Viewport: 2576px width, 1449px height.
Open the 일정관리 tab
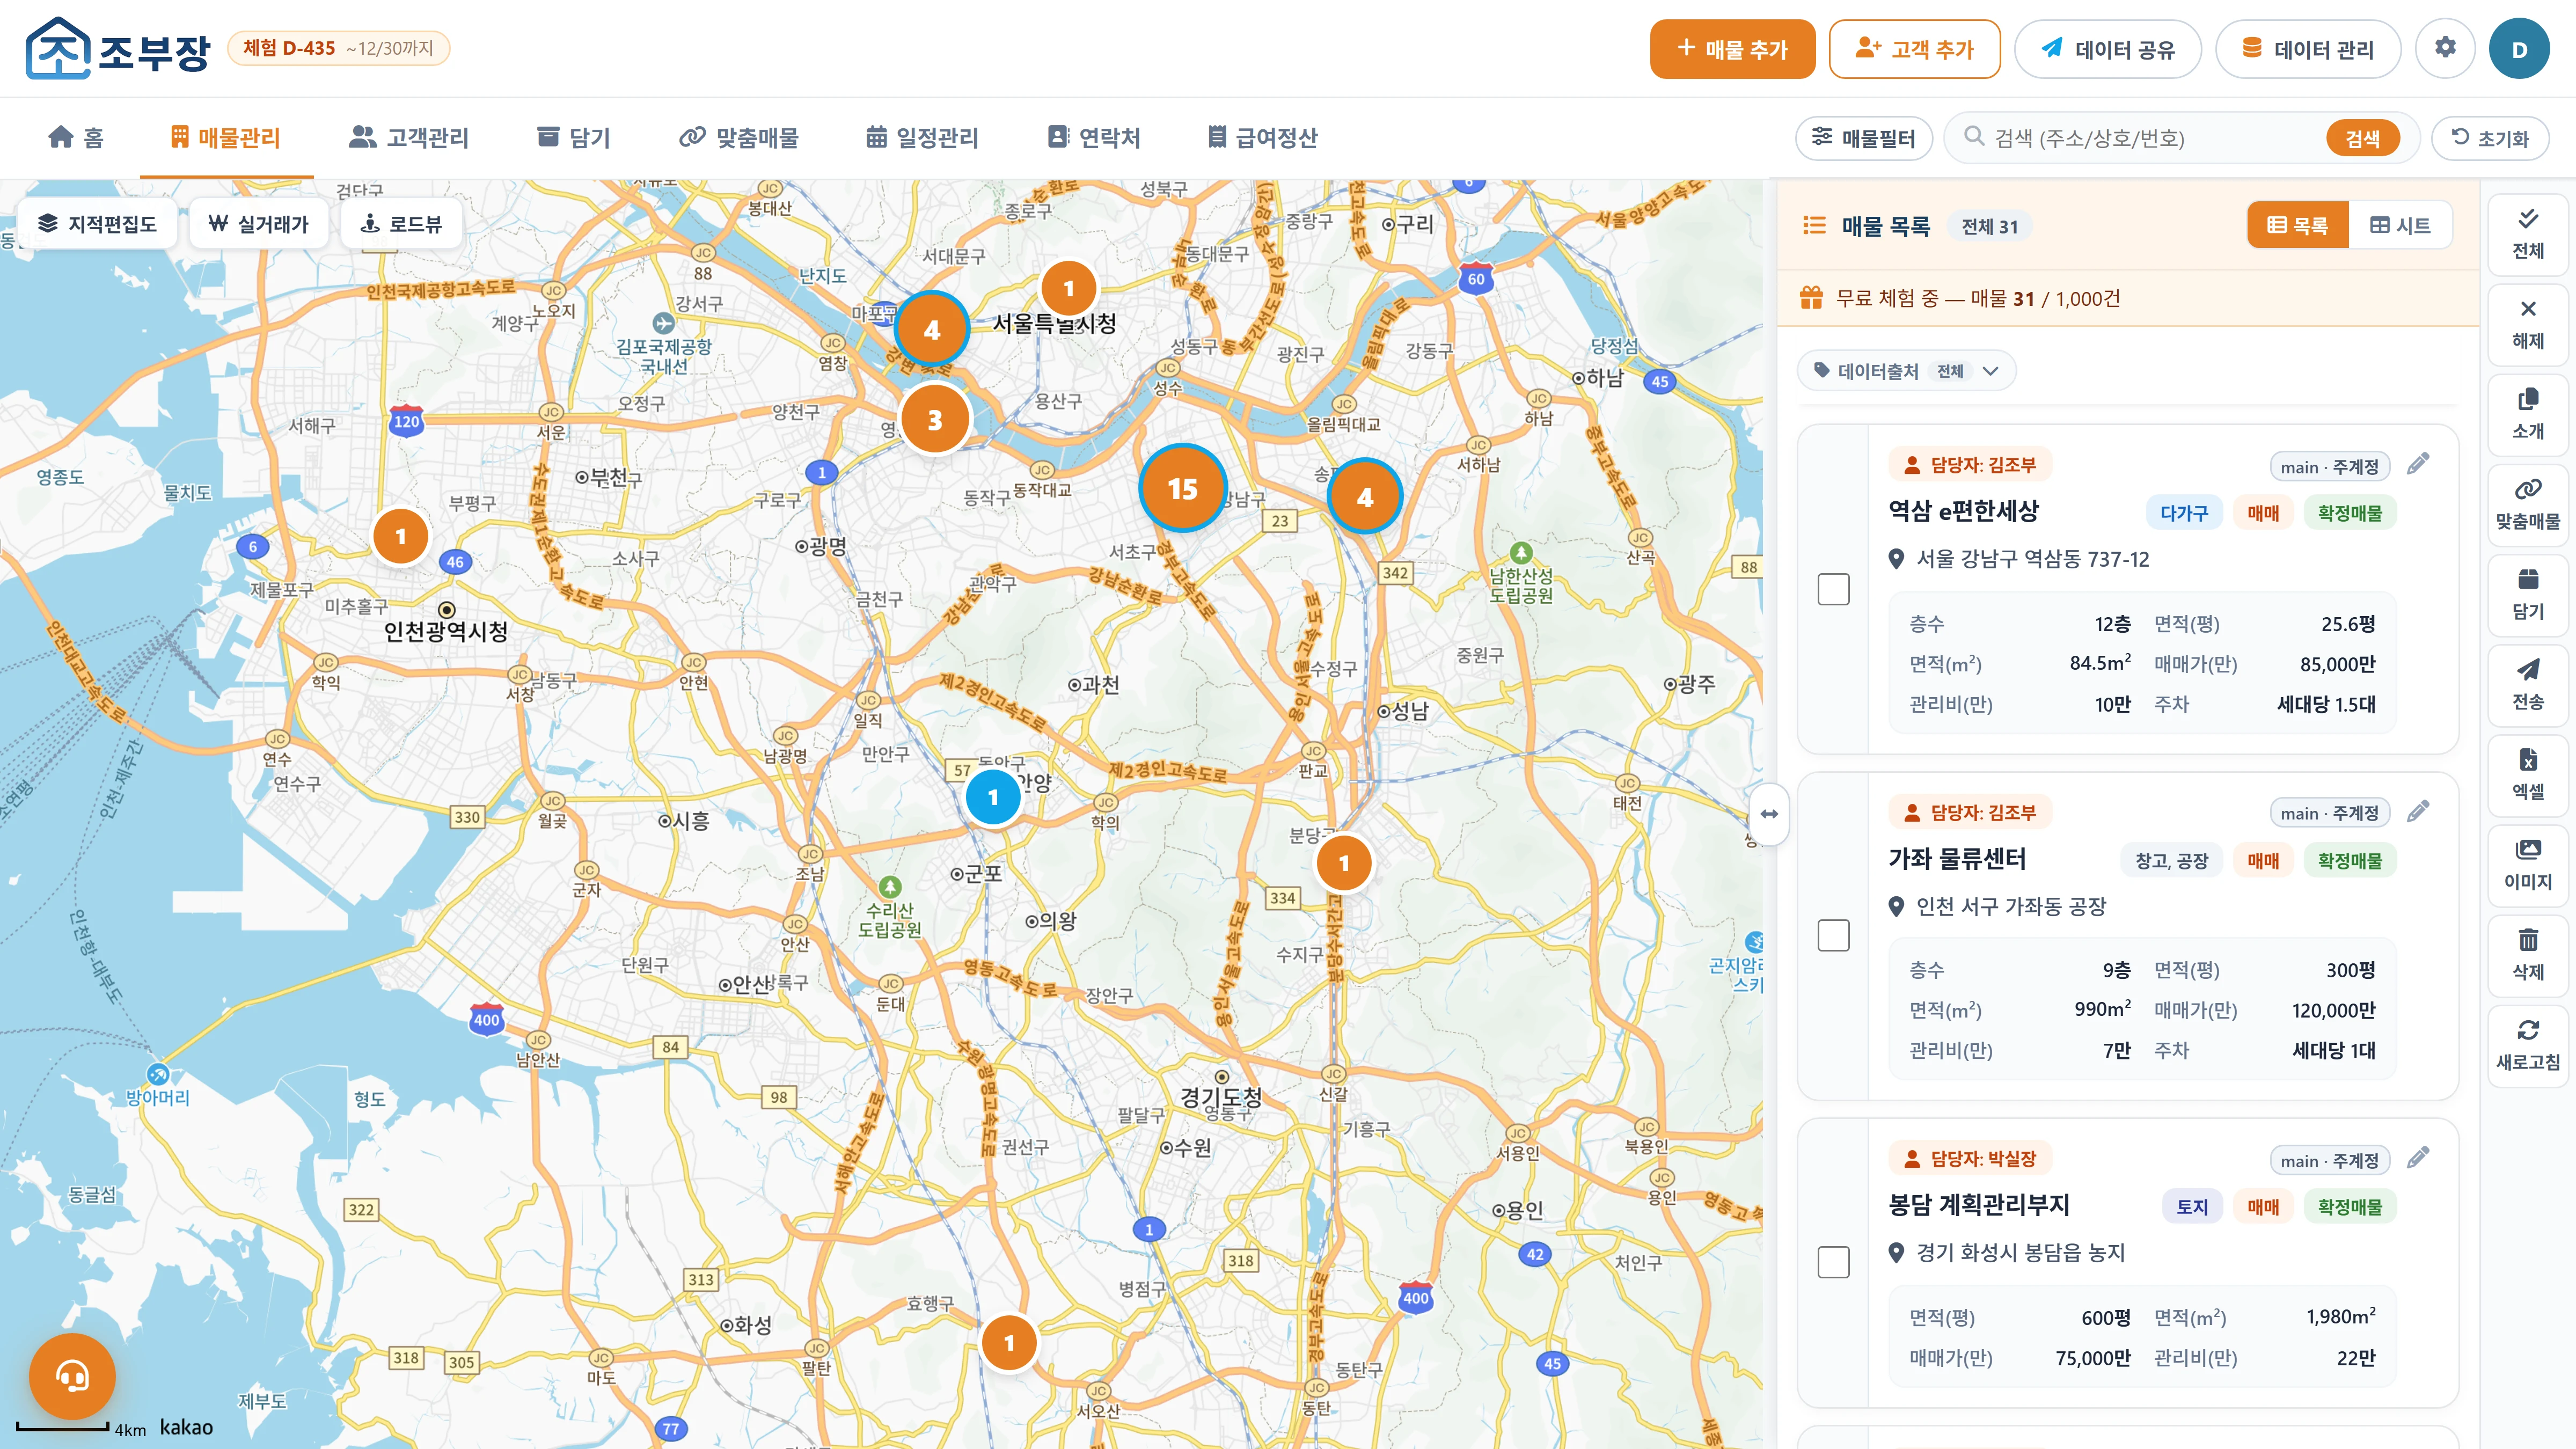click(x=922, y=137)
